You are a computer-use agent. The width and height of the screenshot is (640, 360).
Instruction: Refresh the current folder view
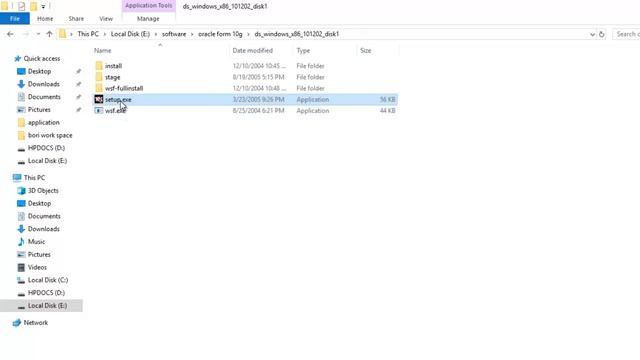pos(602,34)
